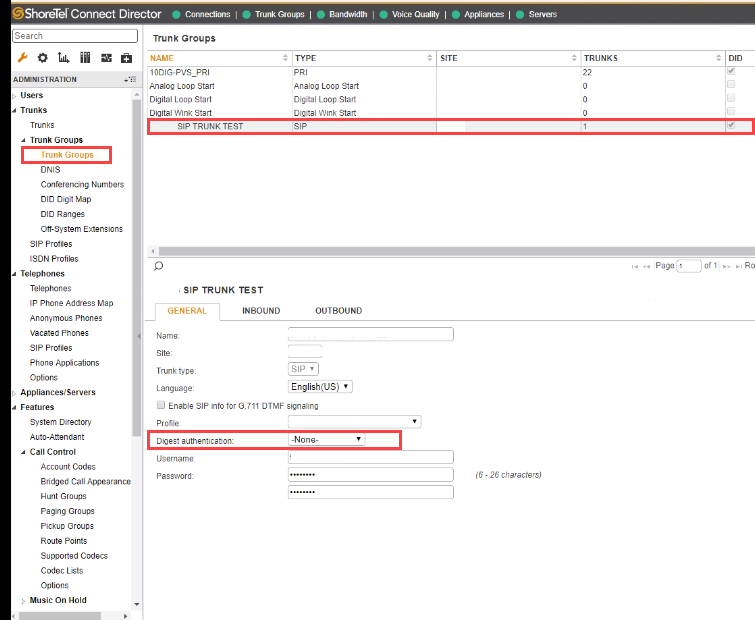Viewport: 755px width, 620px height.
Task: Click the Bandwidth green status dot
Action: click(x=321, y=14)
